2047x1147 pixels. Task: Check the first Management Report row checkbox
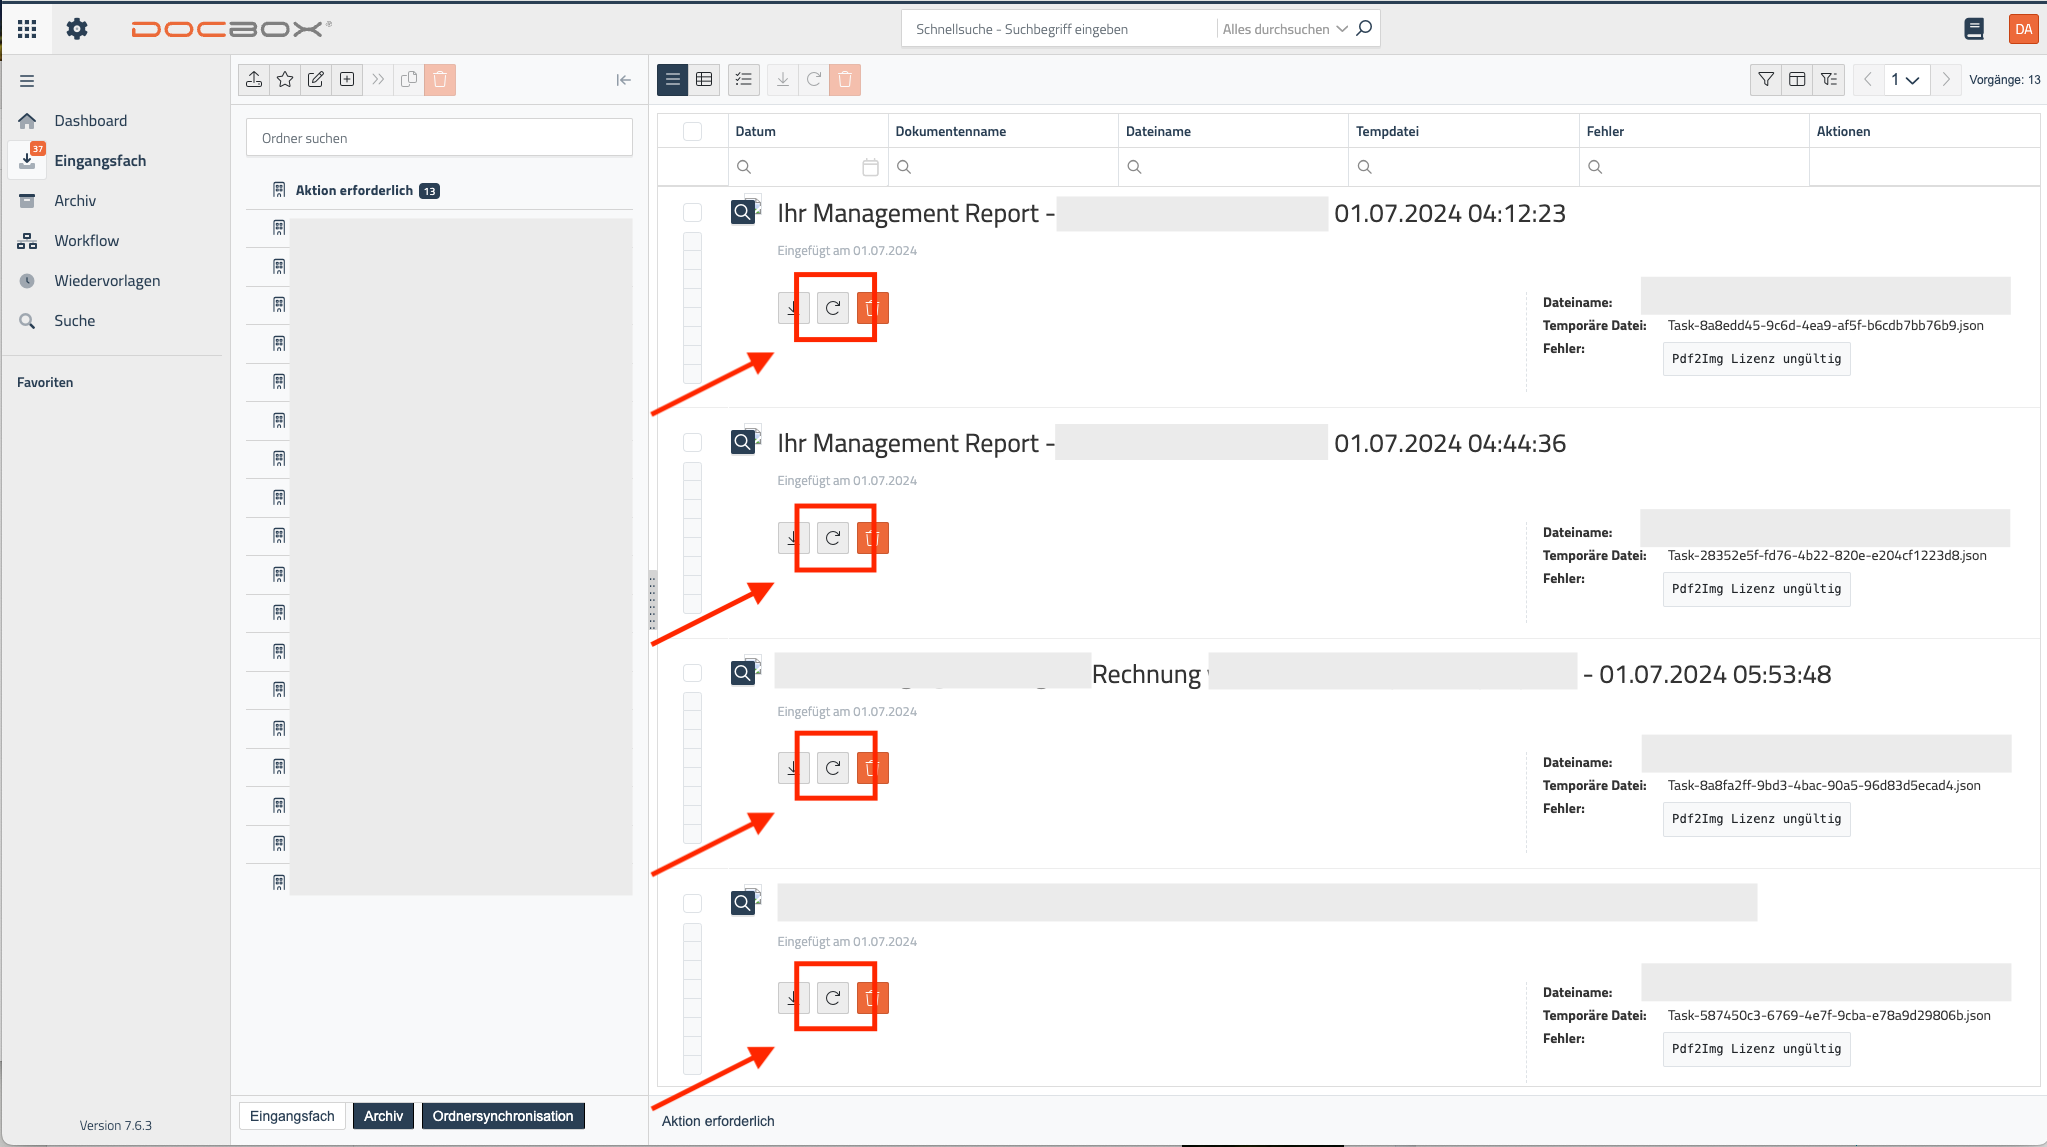point(692,212)
